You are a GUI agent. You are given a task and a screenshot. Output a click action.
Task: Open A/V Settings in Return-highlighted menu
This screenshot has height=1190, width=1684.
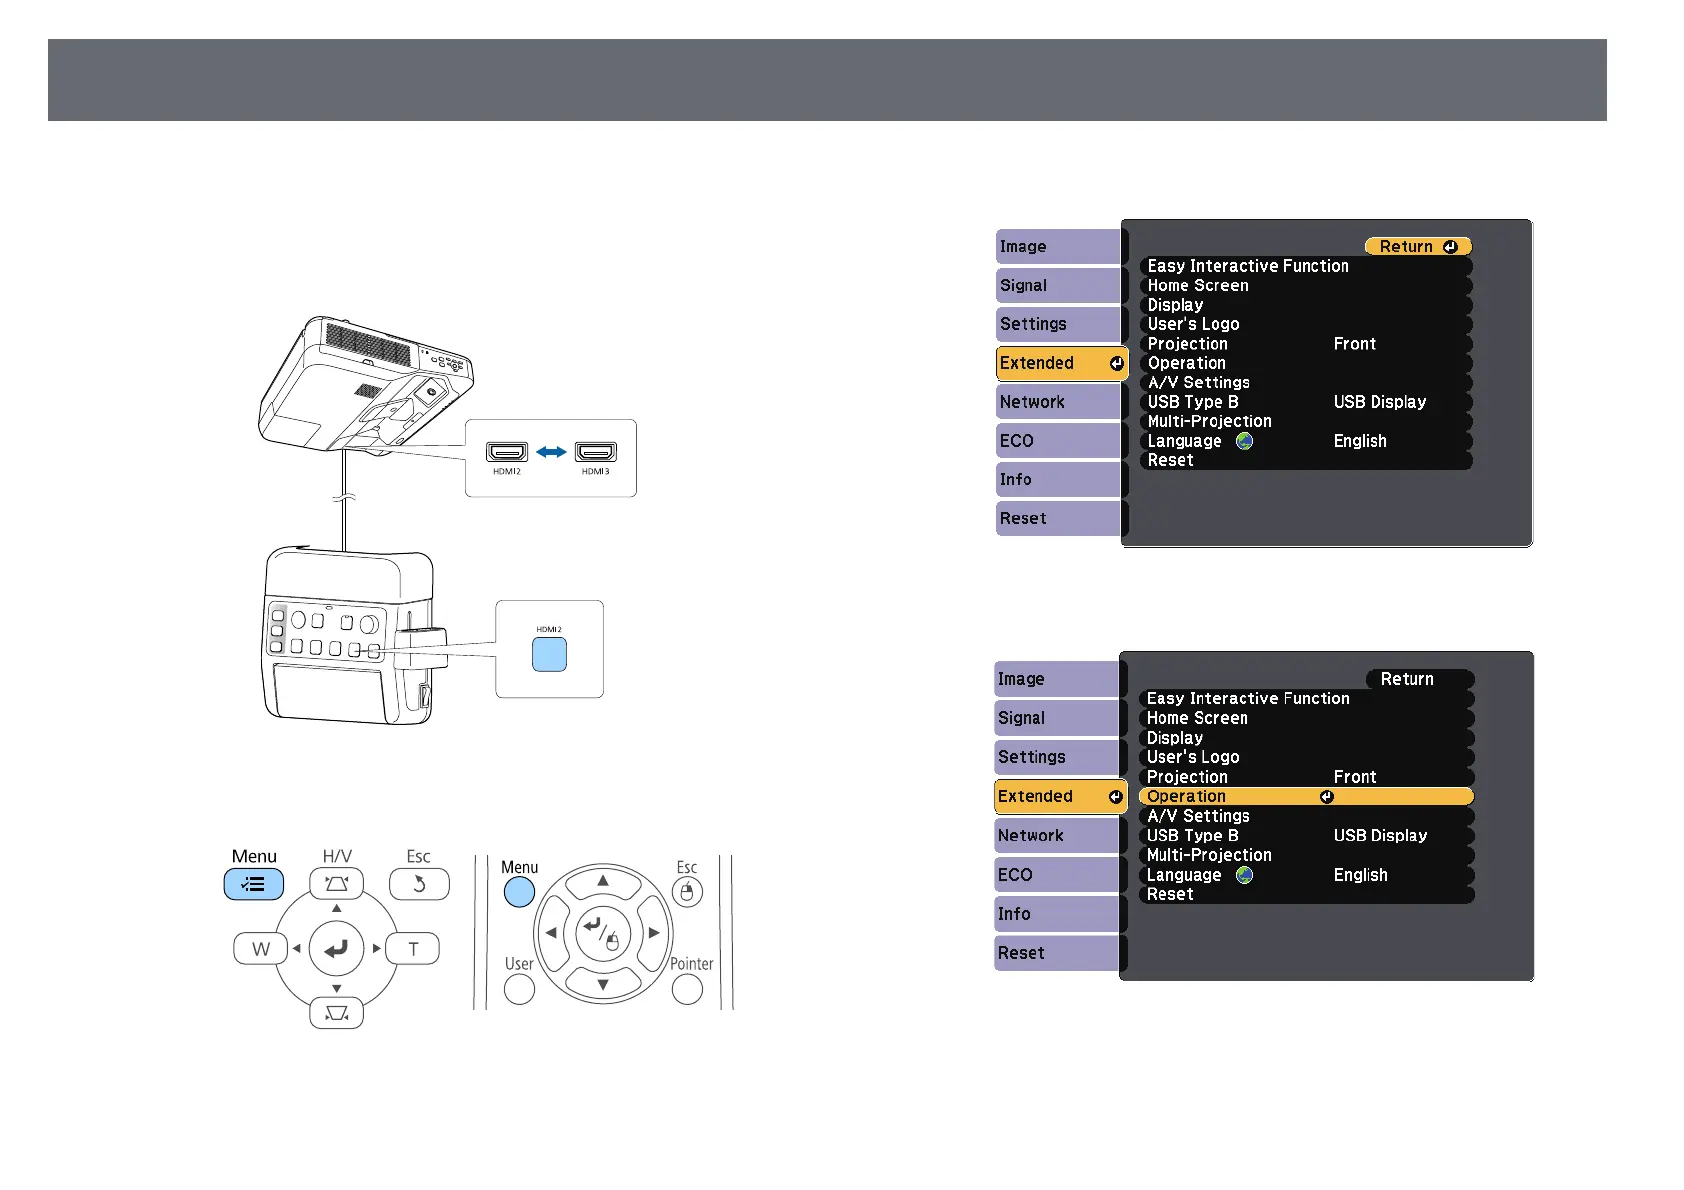(1306, 383)
